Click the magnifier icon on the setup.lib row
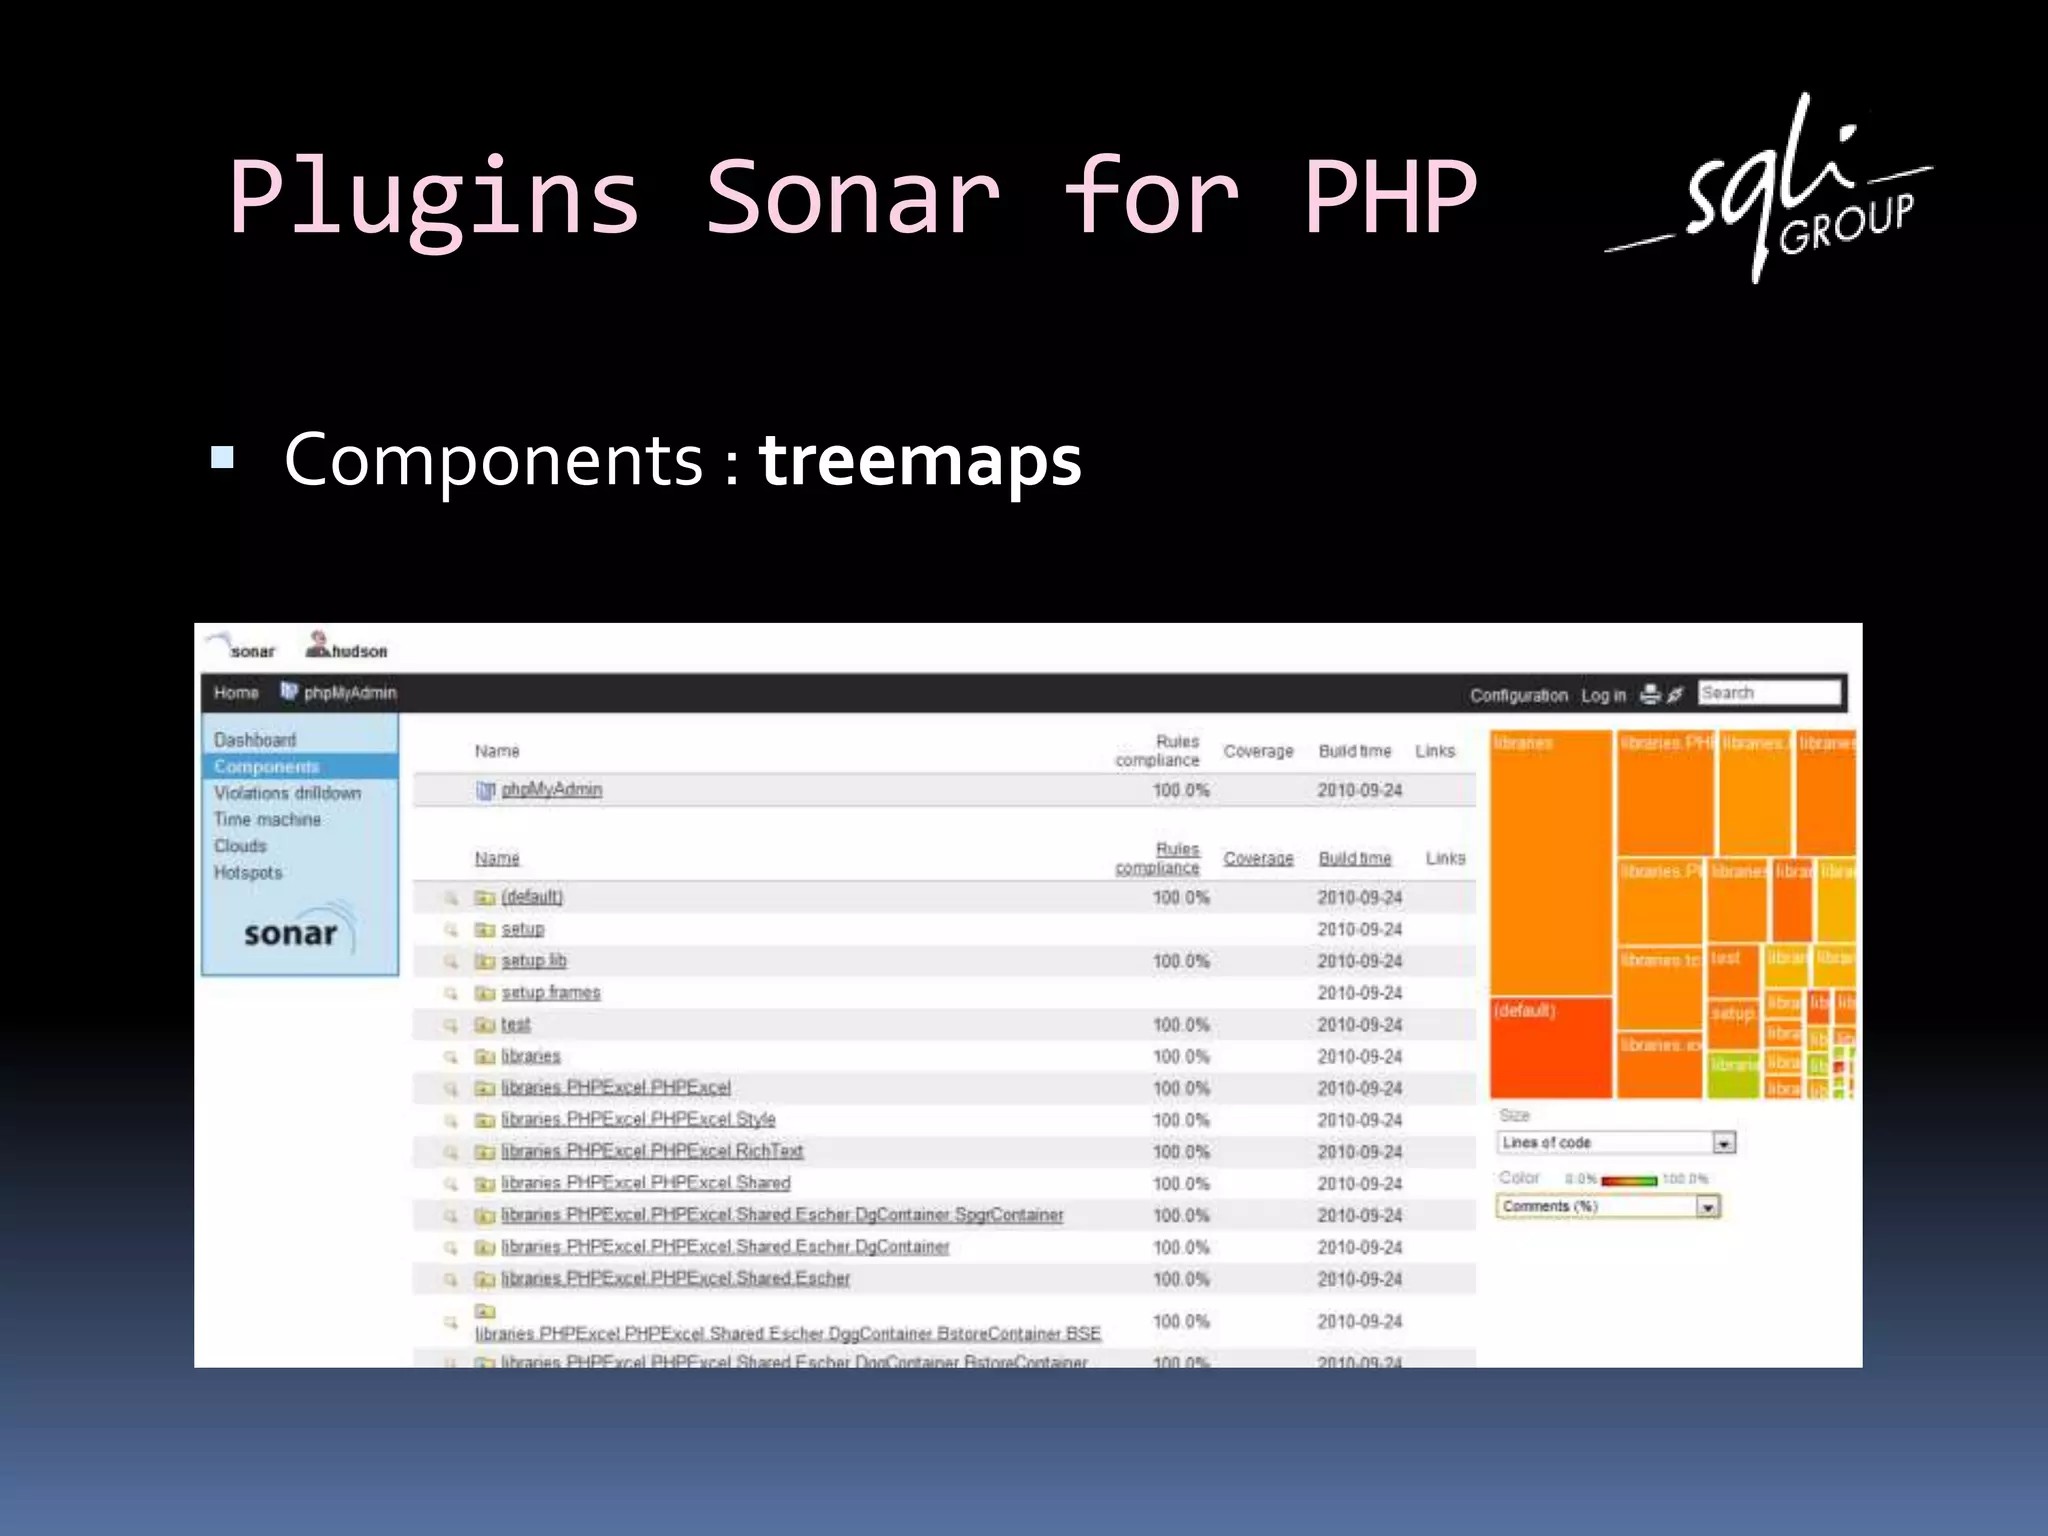2048x1536 pixels. click(x=452, y=961)
